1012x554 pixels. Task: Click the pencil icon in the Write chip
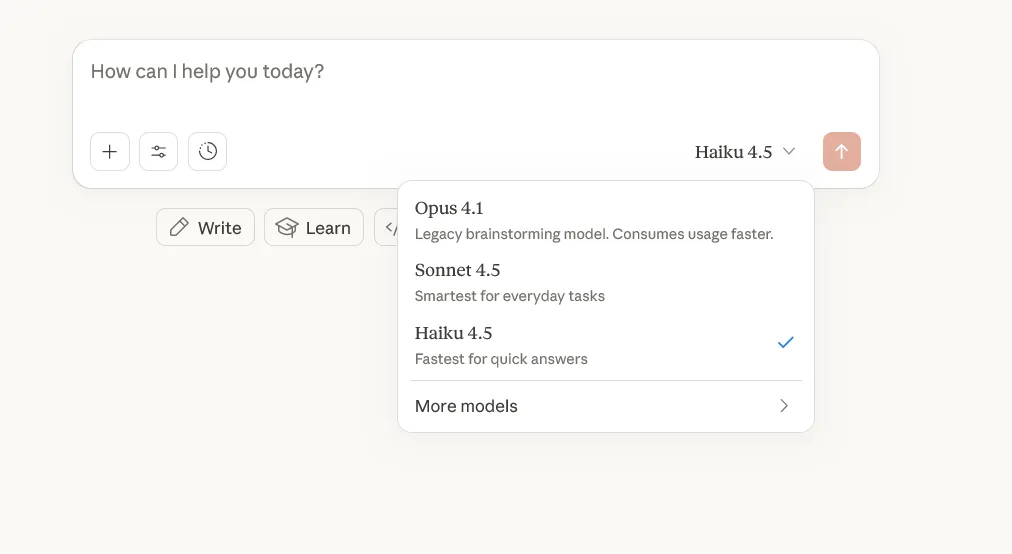pyautogui.click(x=179, y=228)
